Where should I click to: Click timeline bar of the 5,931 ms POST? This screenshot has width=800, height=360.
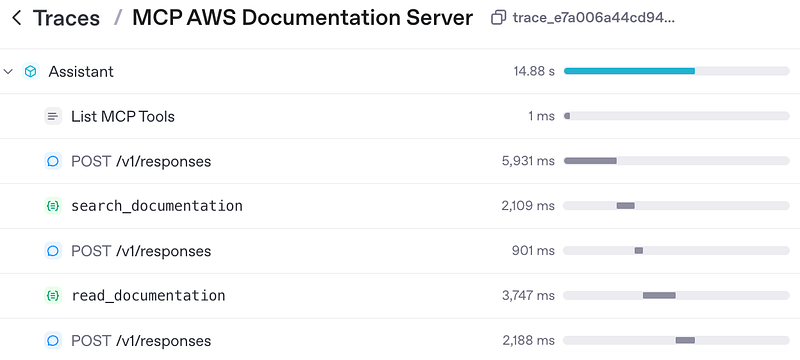pyautogui.click(x=590, y=161)
